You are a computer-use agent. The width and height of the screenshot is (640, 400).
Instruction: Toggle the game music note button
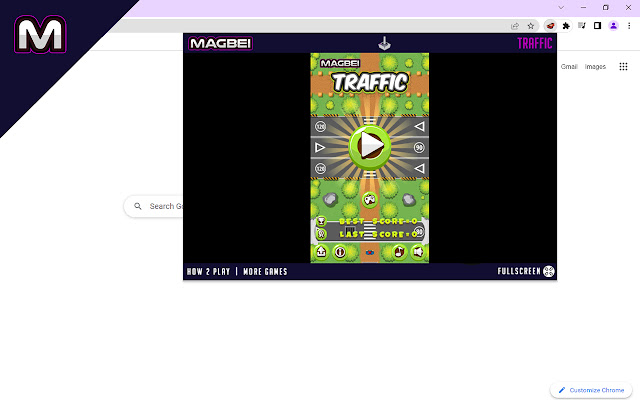click(x=399, y=252)
